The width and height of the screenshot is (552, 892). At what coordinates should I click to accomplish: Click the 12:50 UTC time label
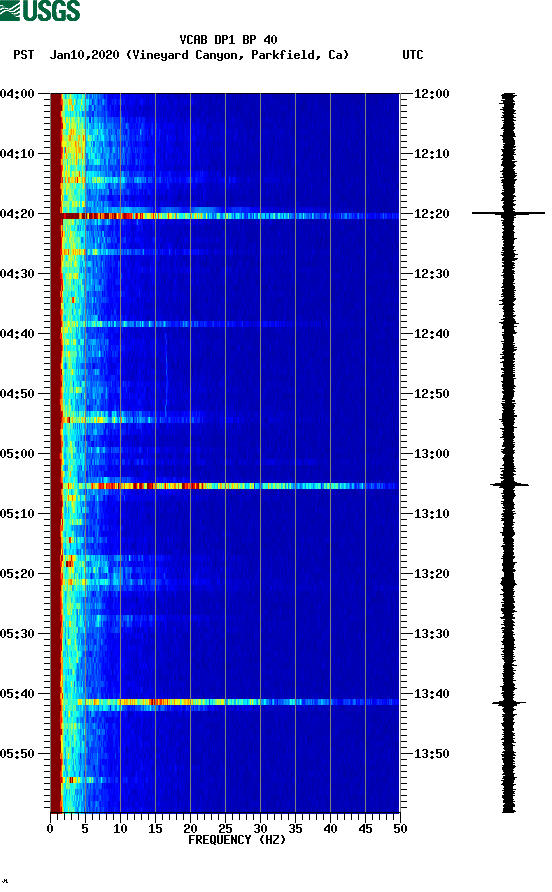tap(431, 394)
